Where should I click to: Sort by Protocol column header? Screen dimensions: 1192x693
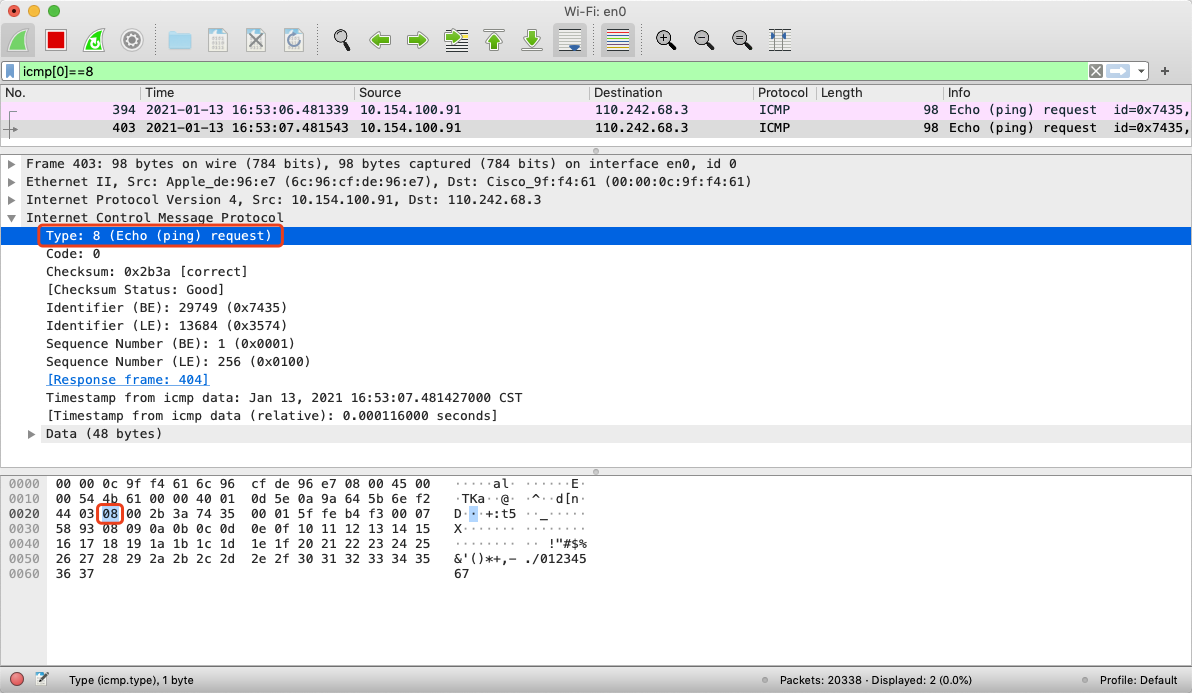pos(785,93)
